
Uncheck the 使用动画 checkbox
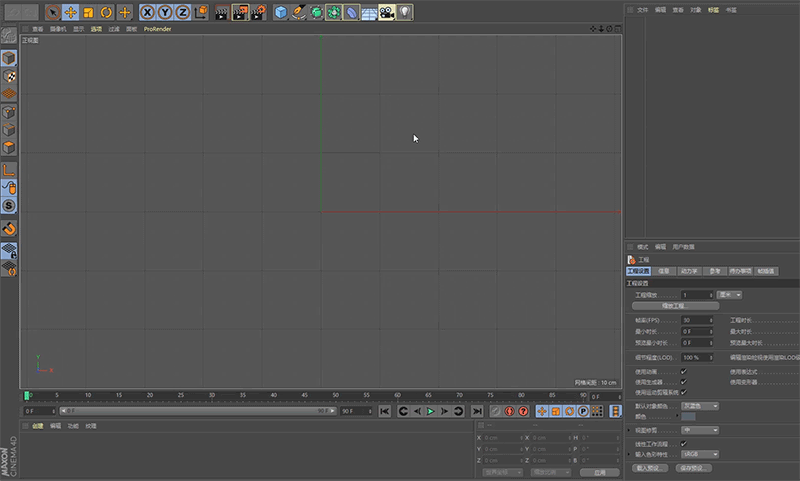tap(683, 371)
